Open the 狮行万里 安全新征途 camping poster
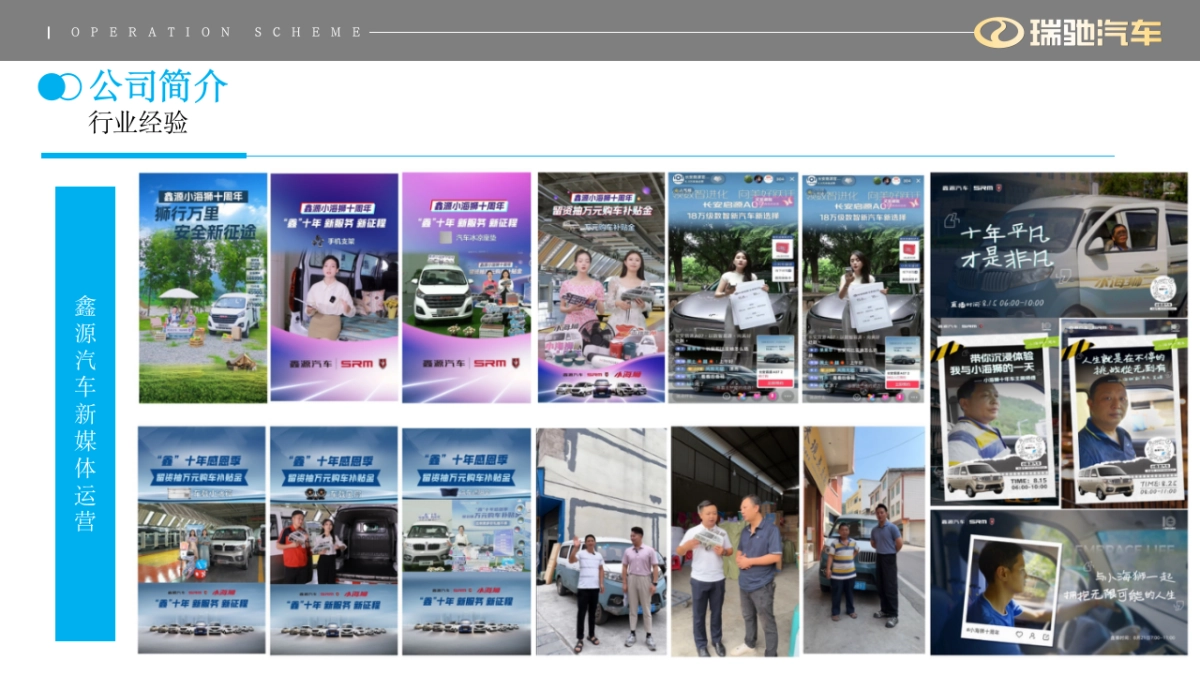1200x675 pixels. (x=203, y=288)
